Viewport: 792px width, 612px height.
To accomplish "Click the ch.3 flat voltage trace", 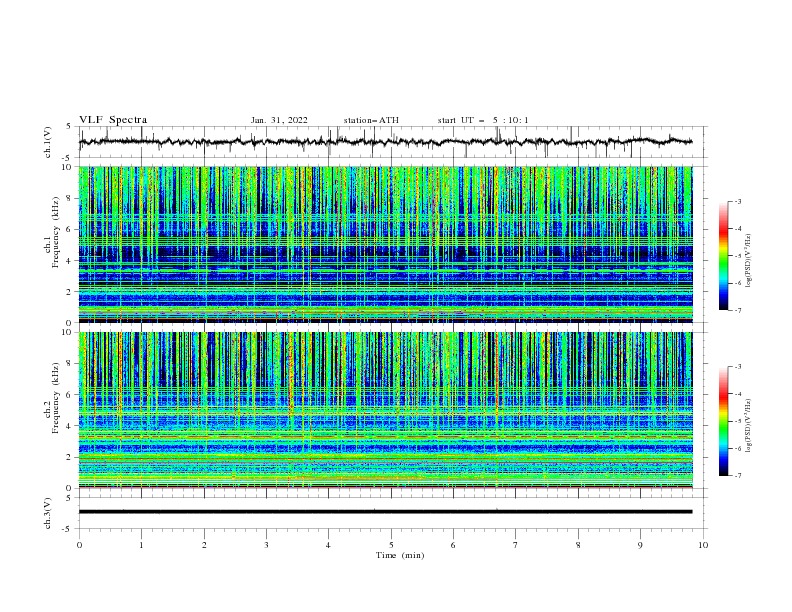I will [386, 512].
